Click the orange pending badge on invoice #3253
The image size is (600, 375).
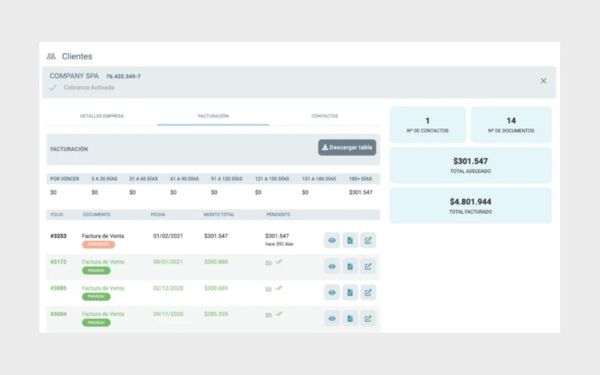pos(98,245)
